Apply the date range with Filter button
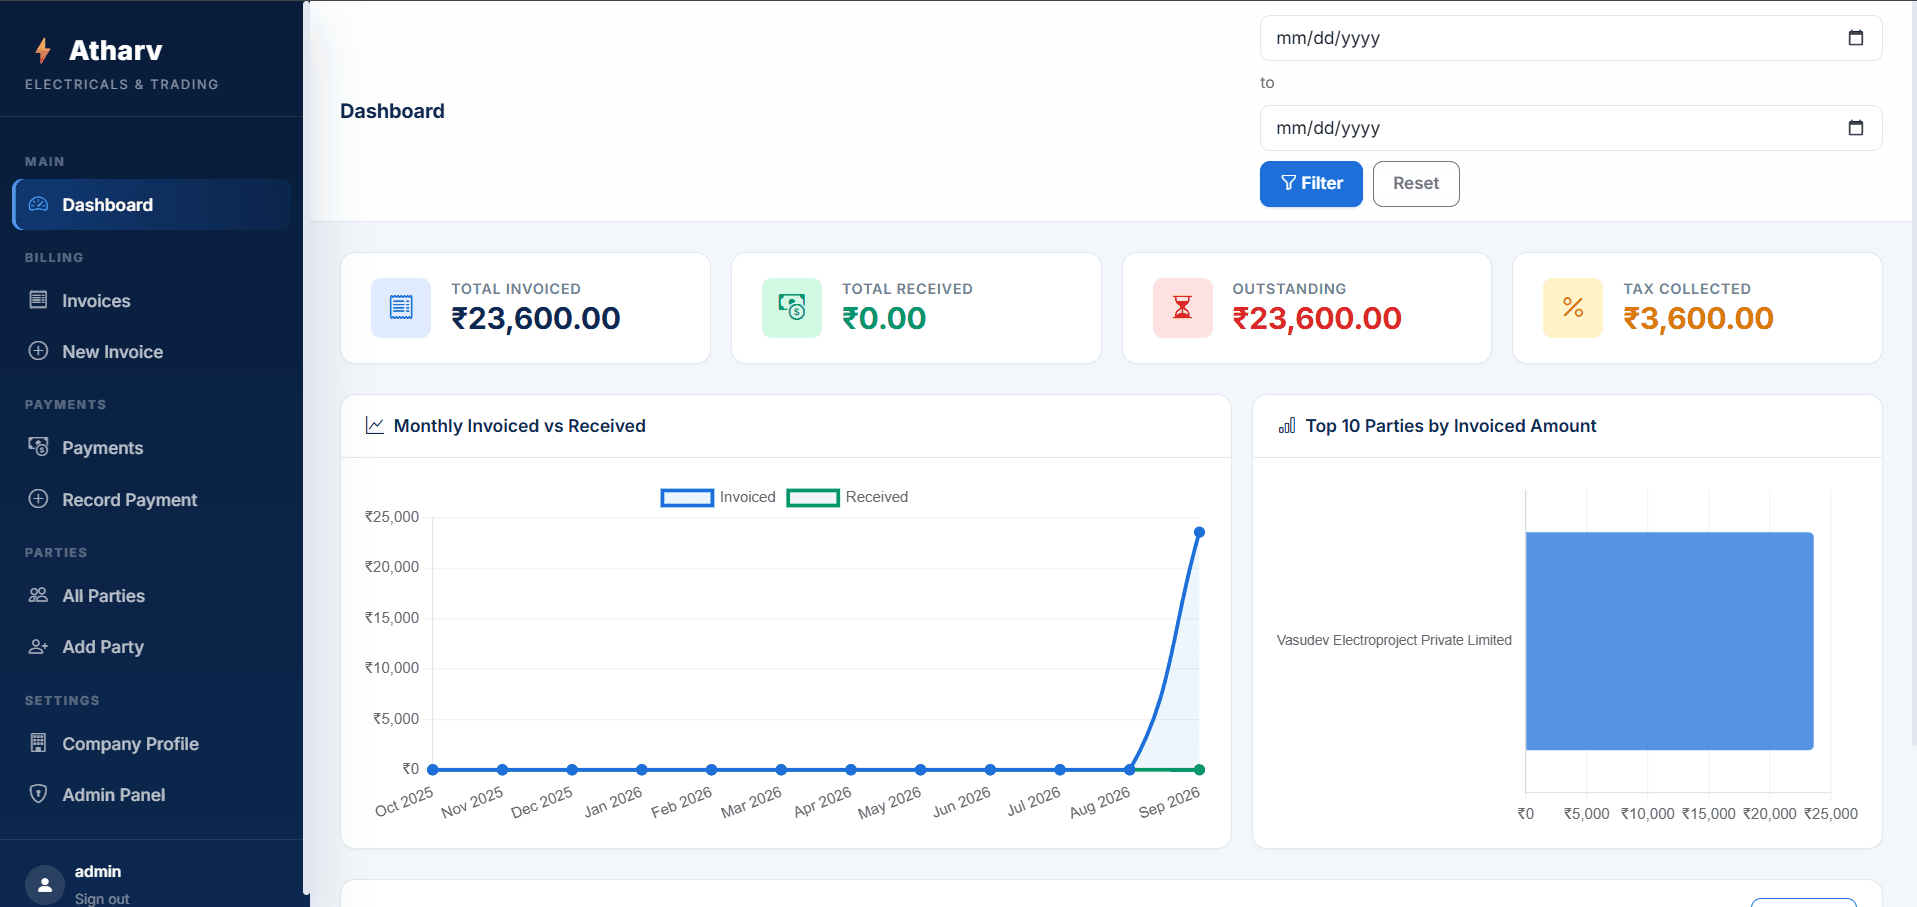 point(1311,184)
